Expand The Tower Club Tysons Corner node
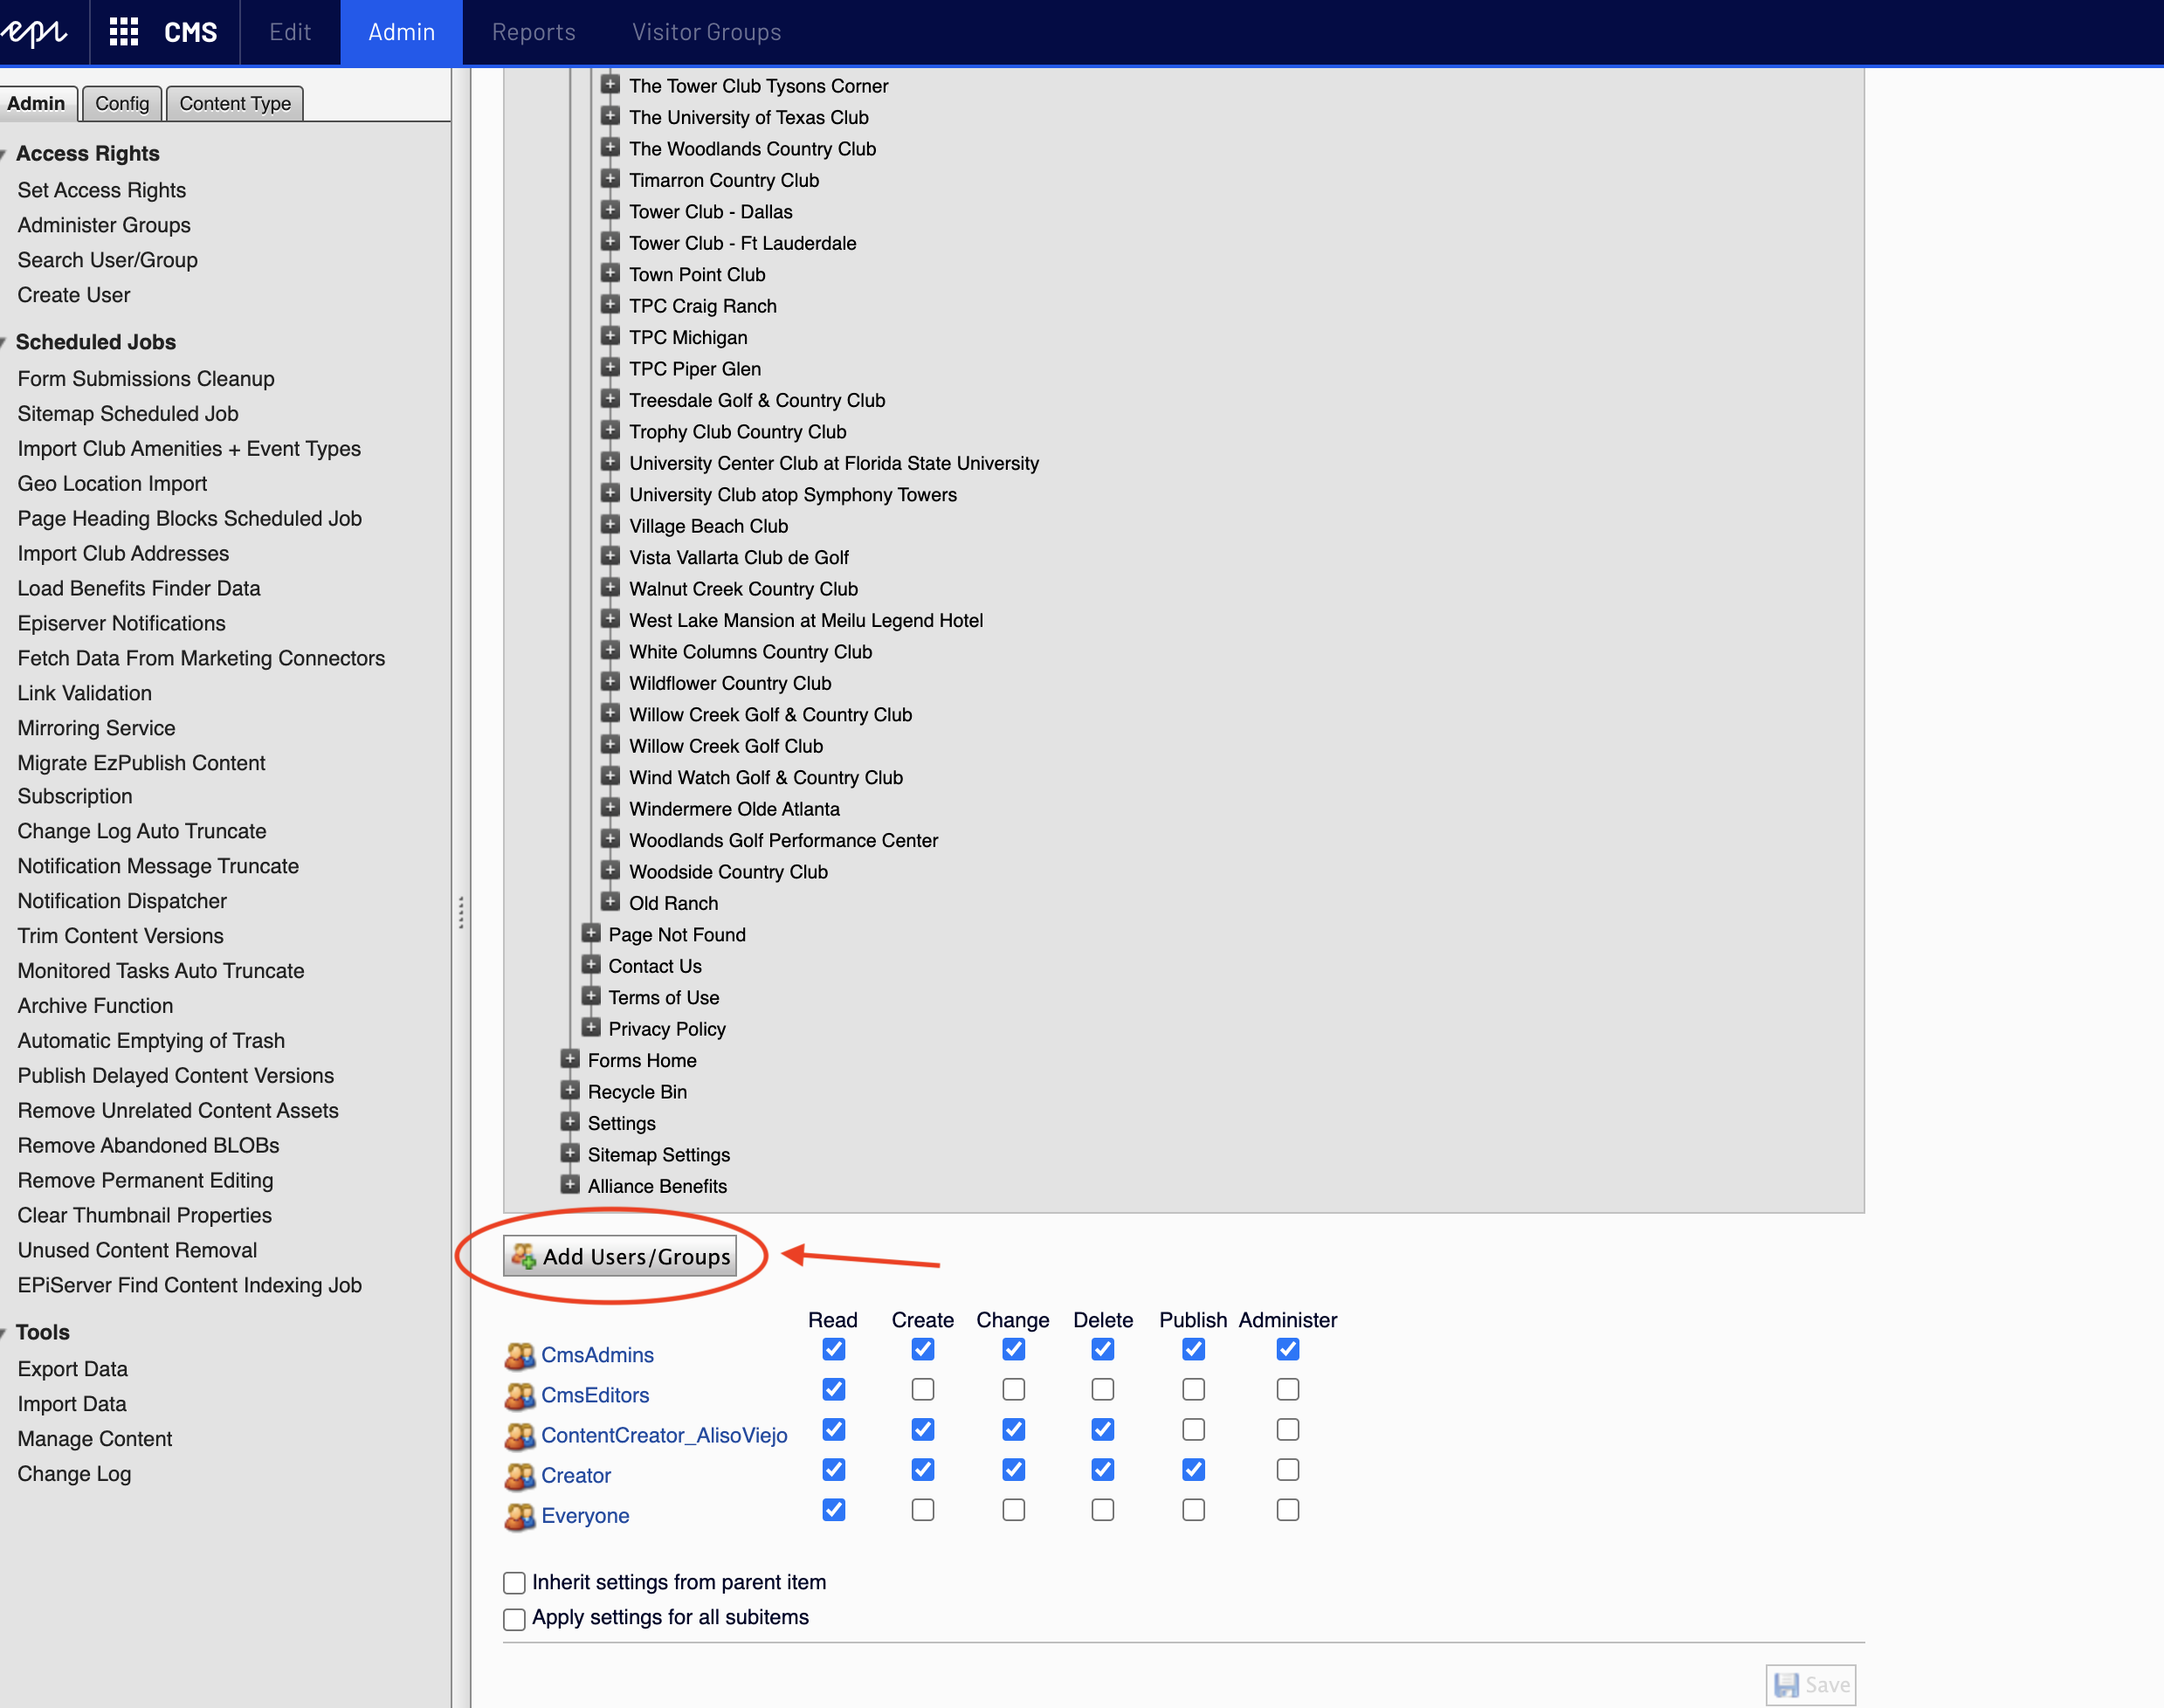The width and height of the screenshot is (2164, 1708). pos(610,85)
